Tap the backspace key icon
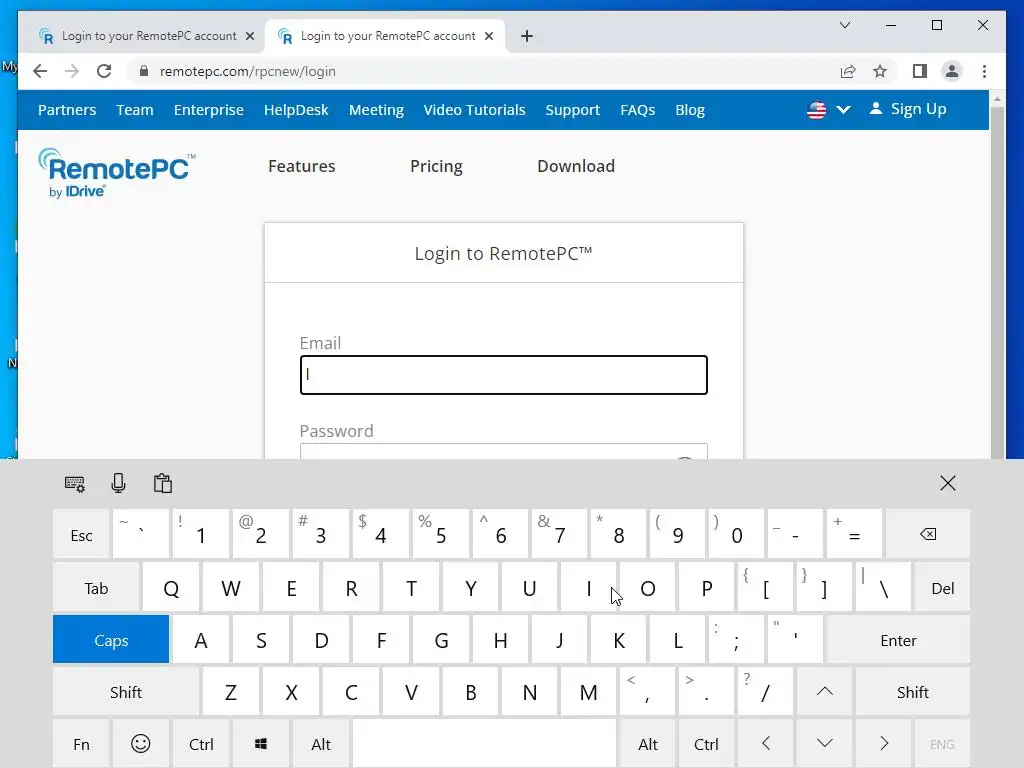1024x768 pixels. 927,534
